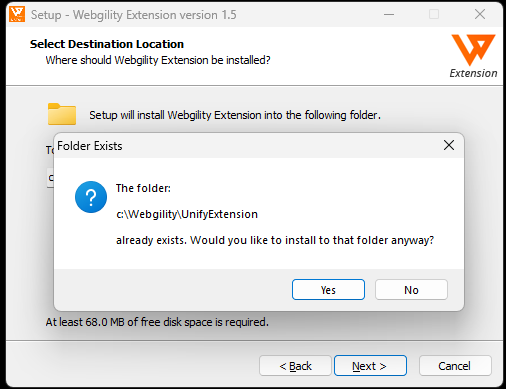Viewport: 506px width, 389px height.
Task: Close the Setup window
Action: pyautogui.click(x=480, y=14)
